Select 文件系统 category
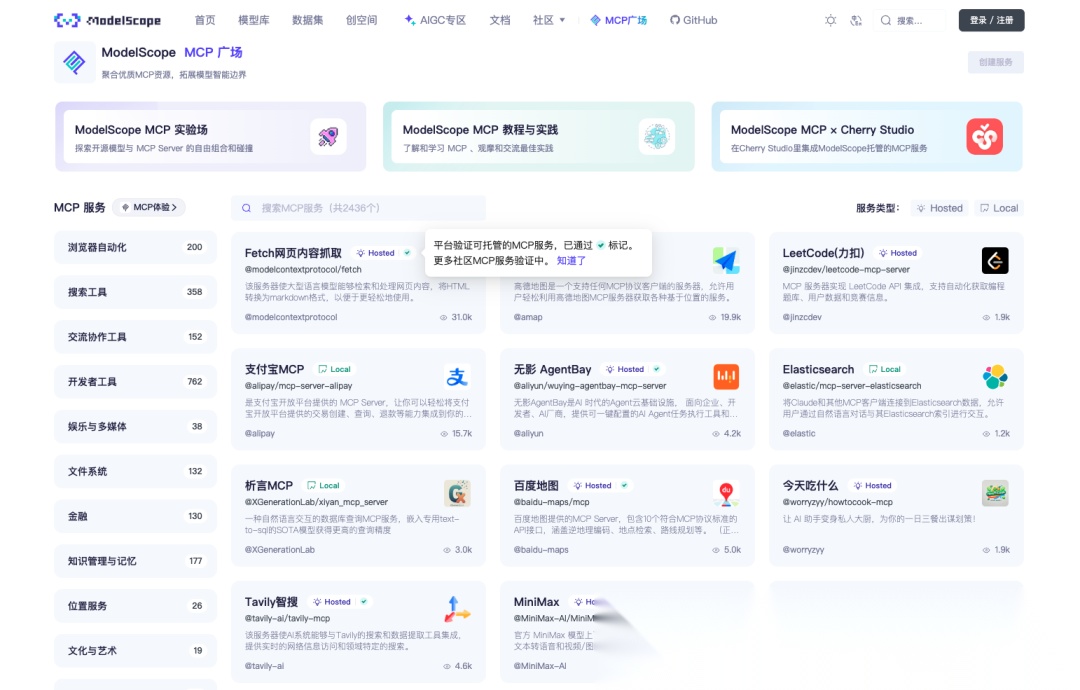This screenshot has width=1080, height=690. [x=135, y=471]
